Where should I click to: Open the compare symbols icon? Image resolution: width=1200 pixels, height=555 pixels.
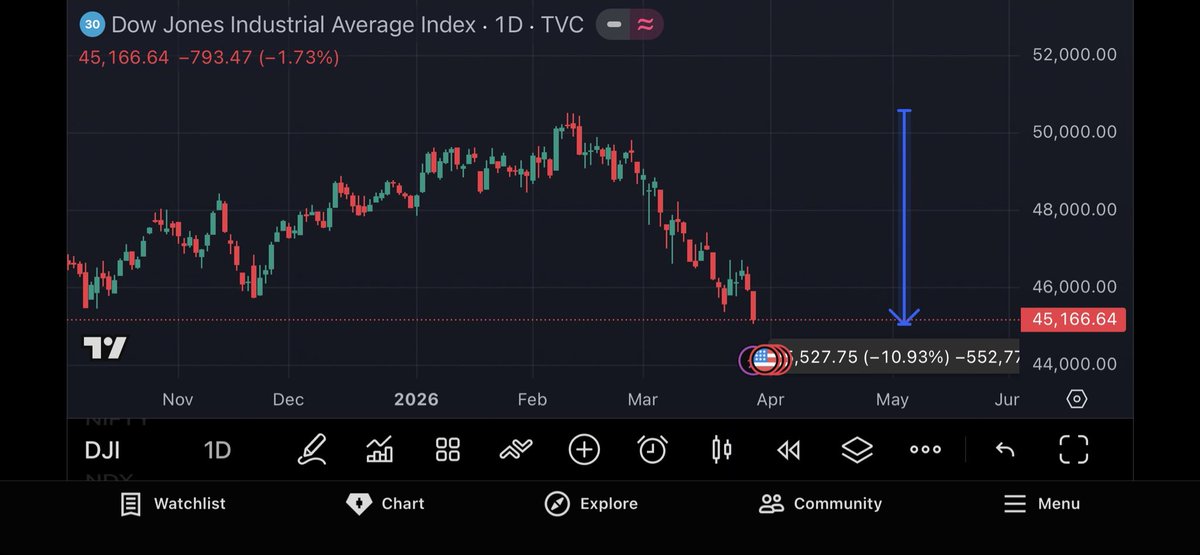(515, 450)
